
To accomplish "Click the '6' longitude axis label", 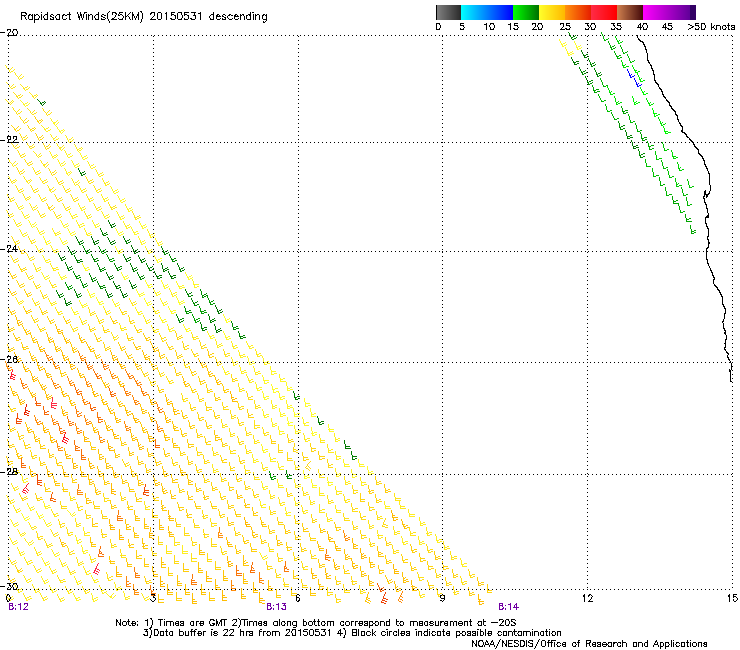I will coord(297,598).
